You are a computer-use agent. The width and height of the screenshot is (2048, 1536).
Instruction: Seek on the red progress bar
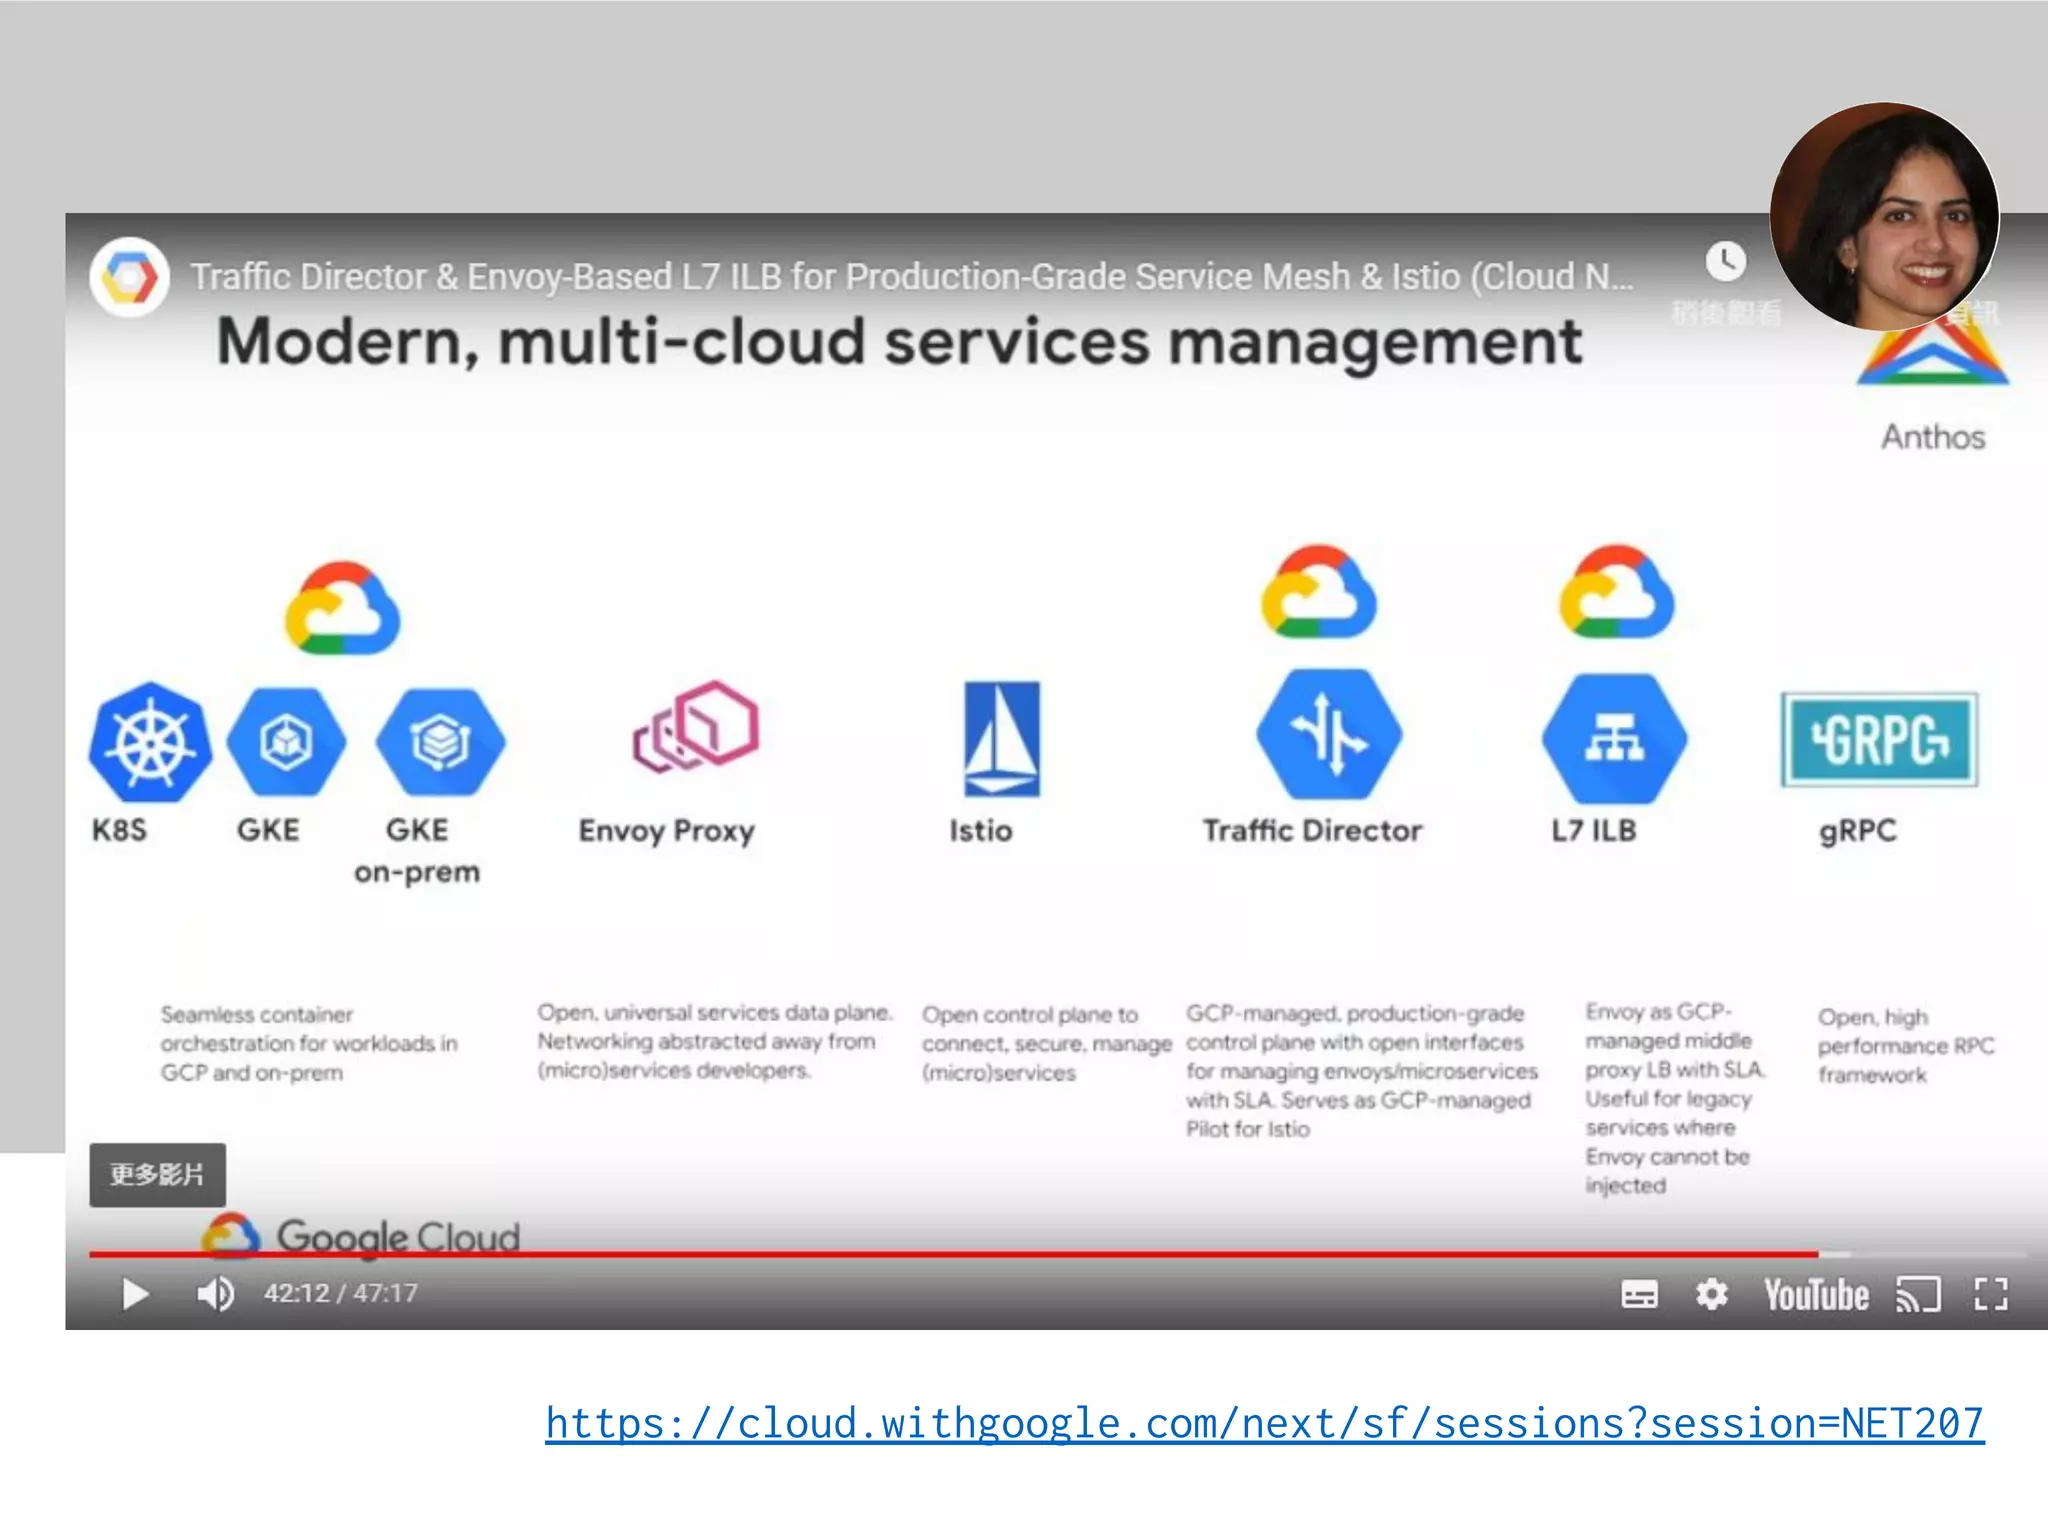(x=1057, y=1253)
